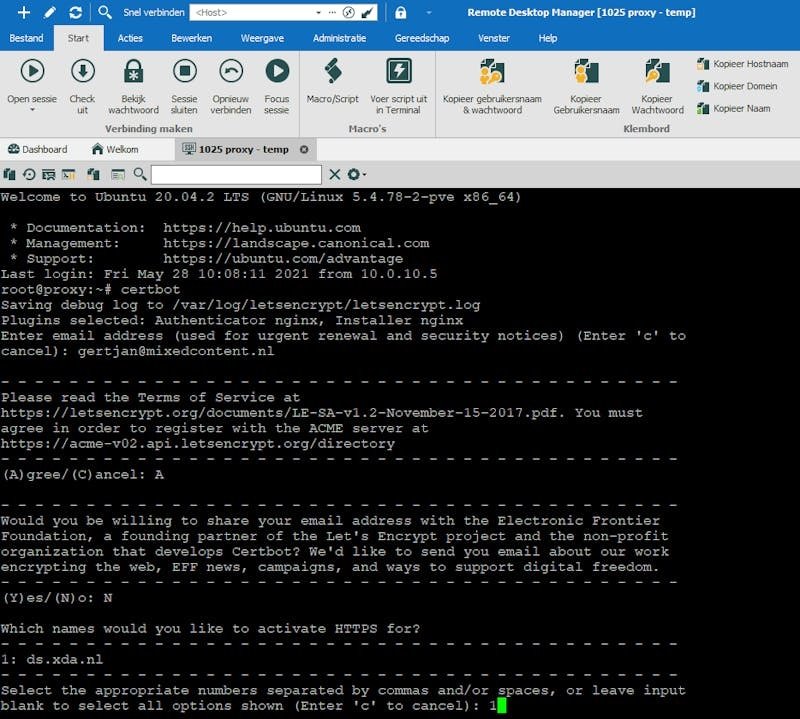Click the Bekijk wachtwoord lock icon
800x719 pixels.
[x=134, y=71]
